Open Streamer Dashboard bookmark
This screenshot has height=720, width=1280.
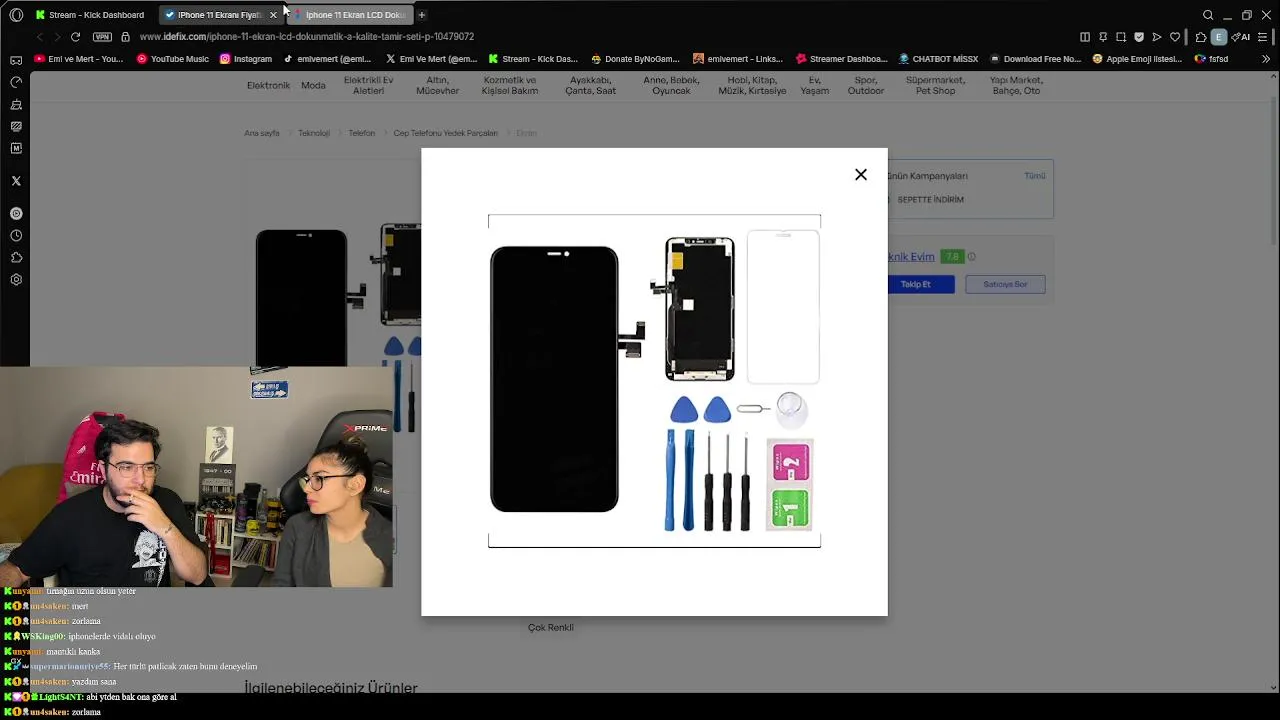841,59
